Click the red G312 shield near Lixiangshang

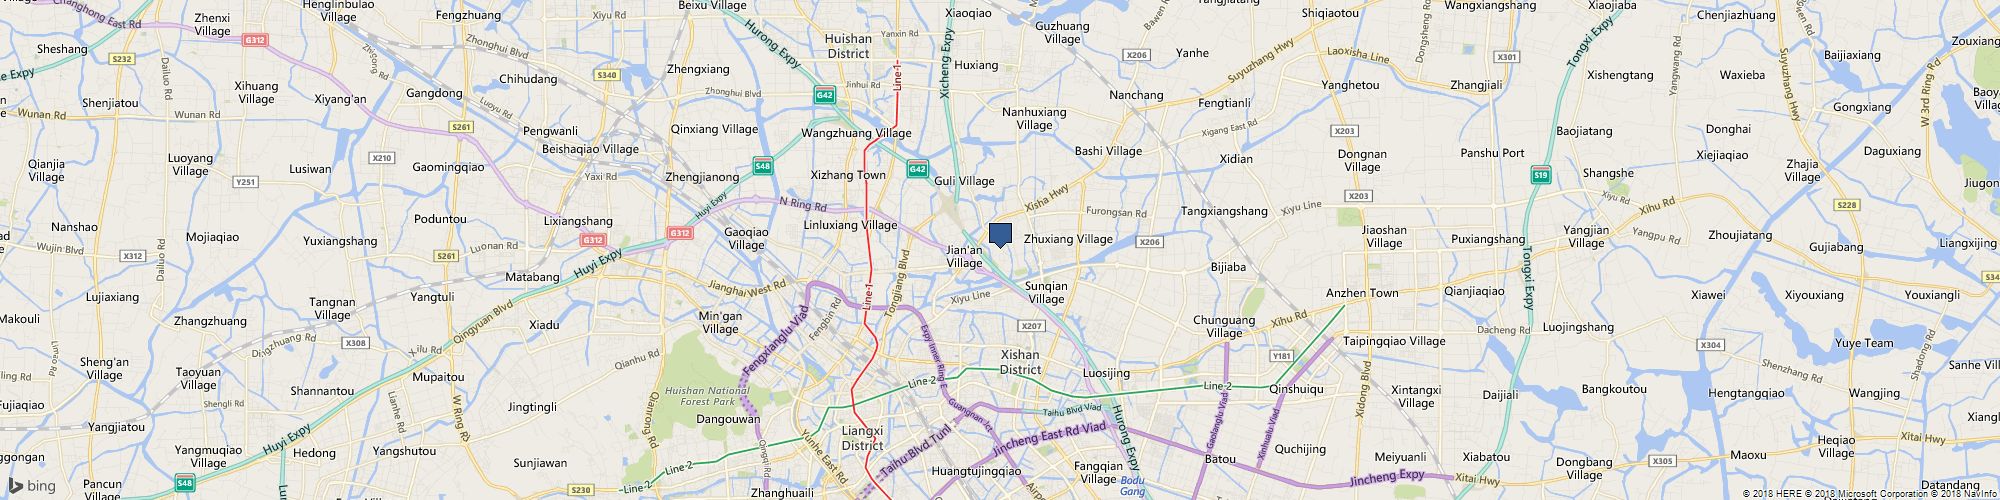[593, 240]
